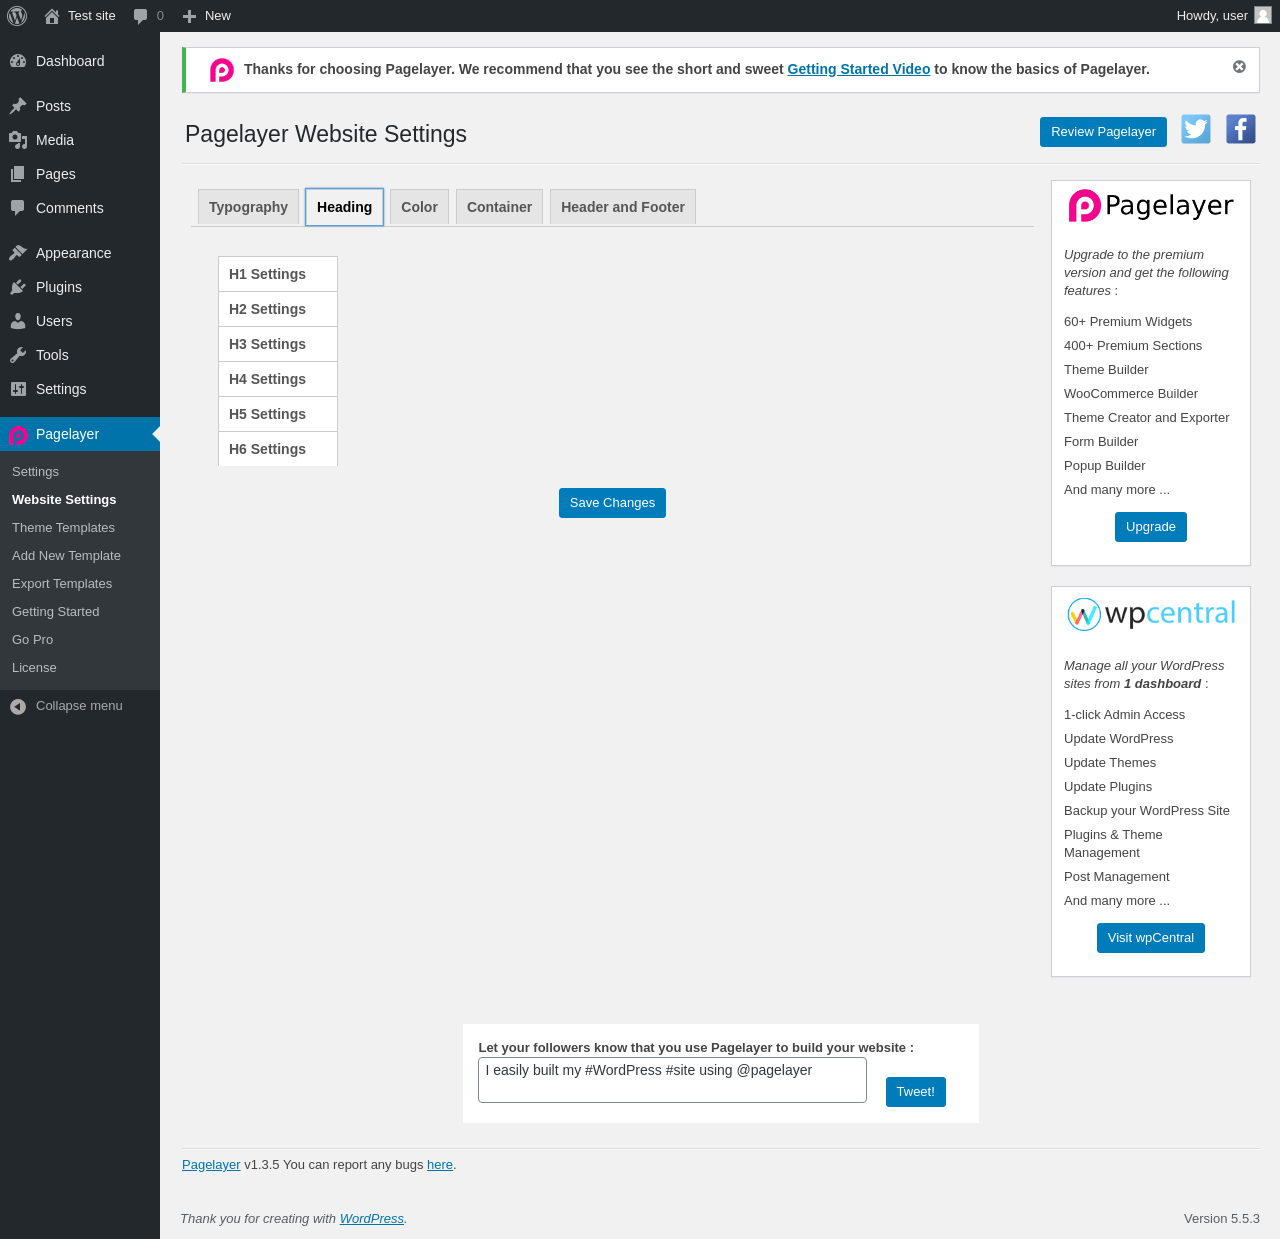The image size is (1280, 1239).
Task: Click the Visit wpCentral button
Action: (1151, 938)
